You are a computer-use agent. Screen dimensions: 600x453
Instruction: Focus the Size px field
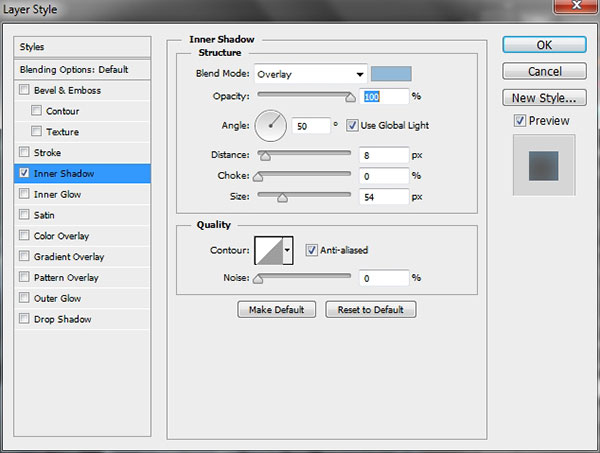point(384,197)
